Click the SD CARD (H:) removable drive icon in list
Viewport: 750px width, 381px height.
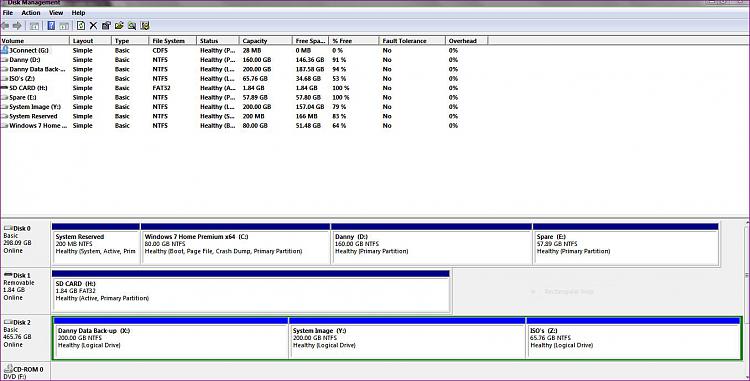pyautogui.click(x=5, y=88)
